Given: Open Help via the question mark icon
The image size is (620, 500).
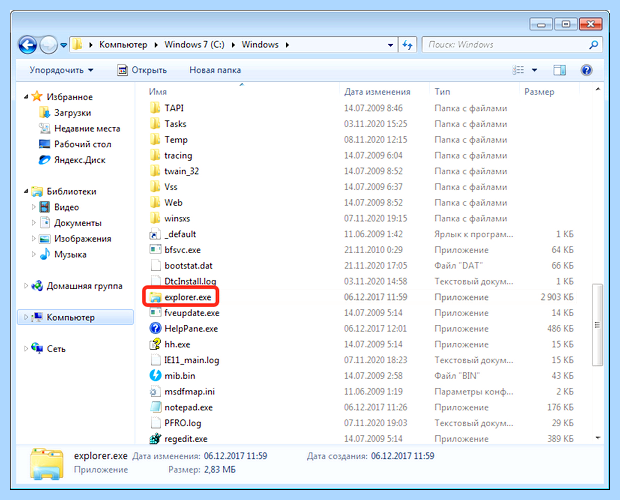Looking at the screenshot, I should [x=586, y=70].
